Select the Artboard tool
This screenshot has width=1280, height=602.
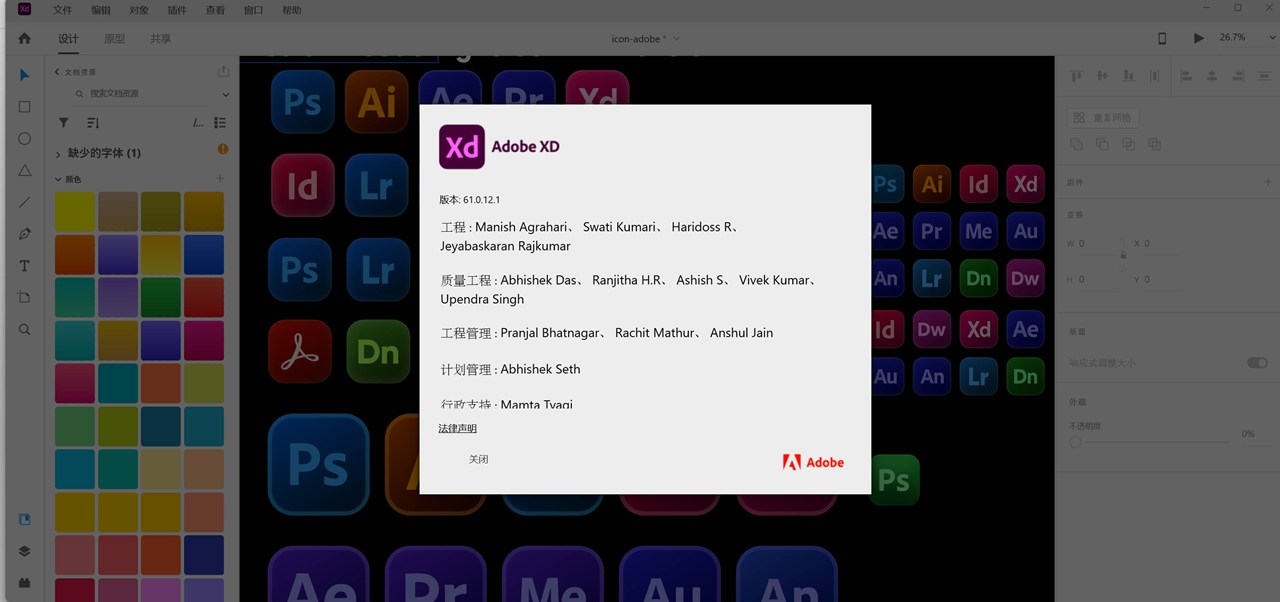[x=25, y=297]
